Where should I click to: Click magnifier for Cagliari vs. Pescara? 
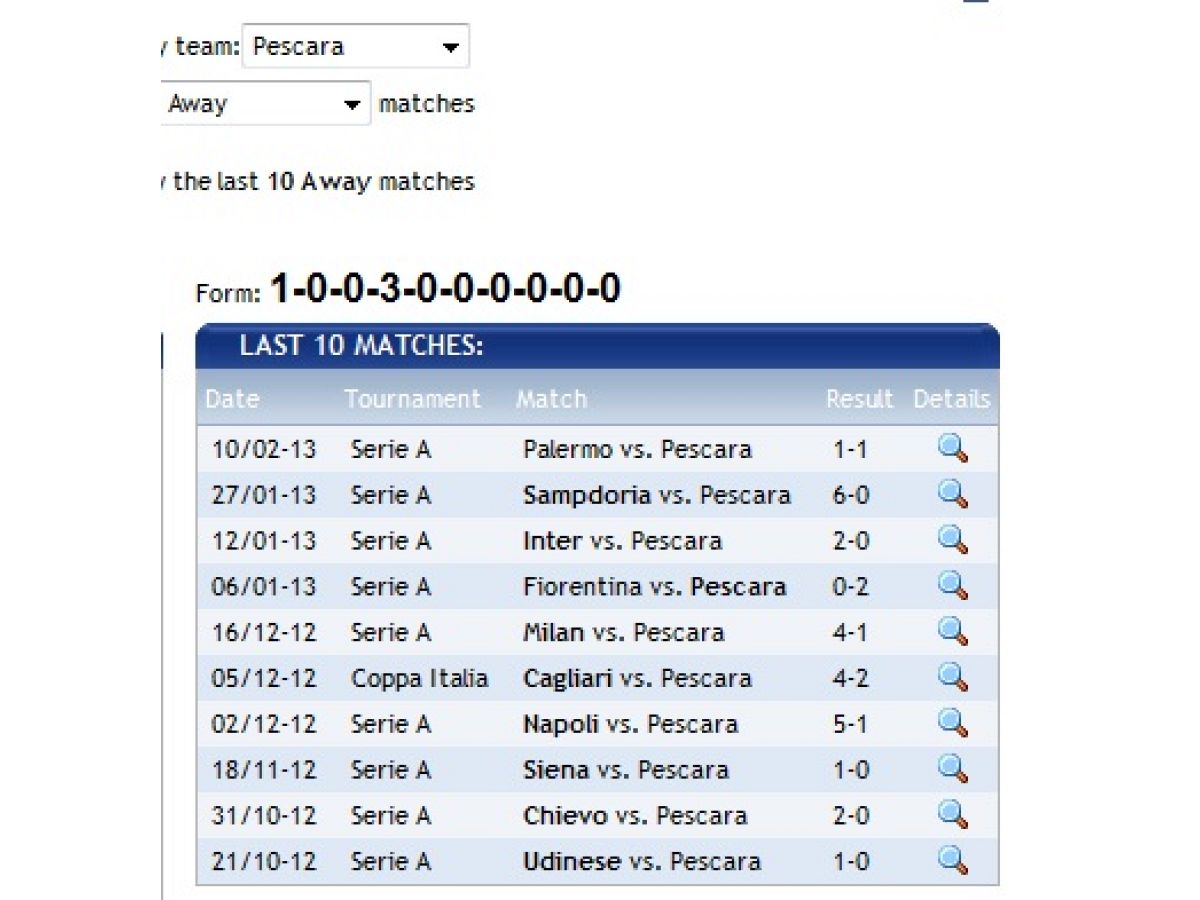point(952,678)
